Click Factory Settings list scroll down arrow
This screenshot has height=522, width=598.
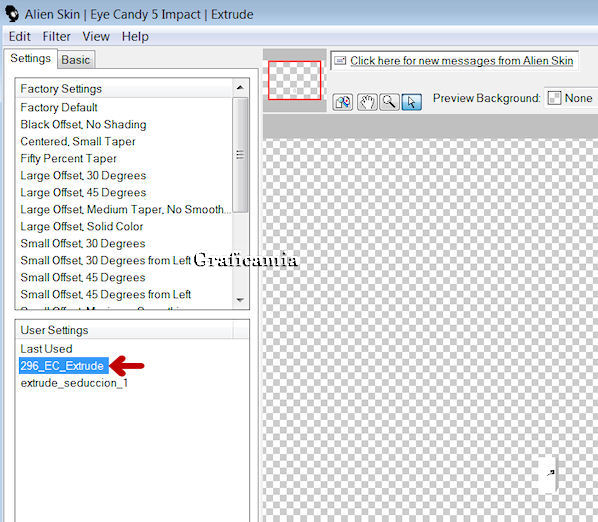(240, 300)
